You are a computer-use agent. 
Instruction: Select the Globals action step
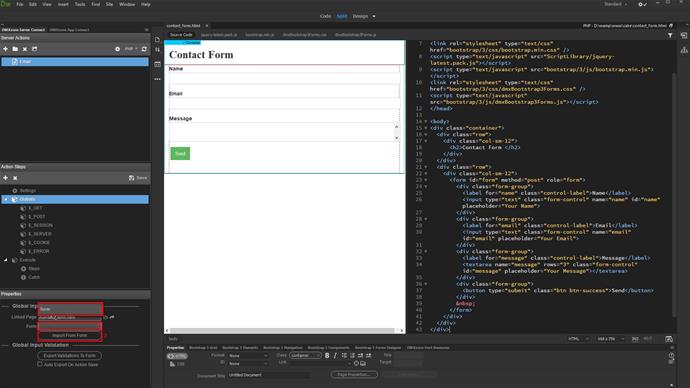tap(75, 199)
